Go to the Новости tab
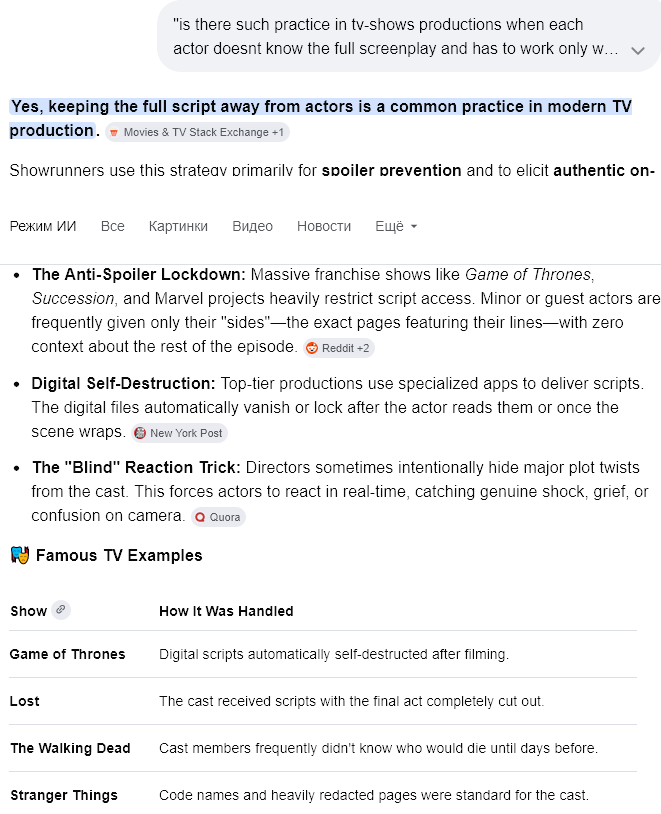The width and height of the screenshot is (661, 814). pyautogui.click(x=324, y=226)
